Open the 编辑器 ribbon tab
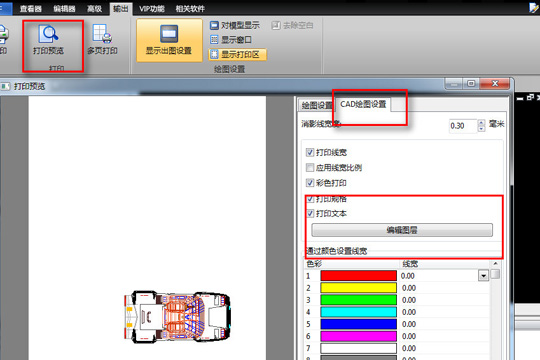This screenshot has width=540, height=360. click(x=64, y=9)
